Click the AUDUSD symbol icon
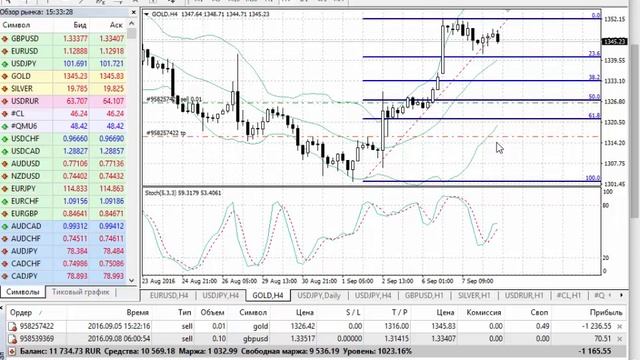 (5, 164)
